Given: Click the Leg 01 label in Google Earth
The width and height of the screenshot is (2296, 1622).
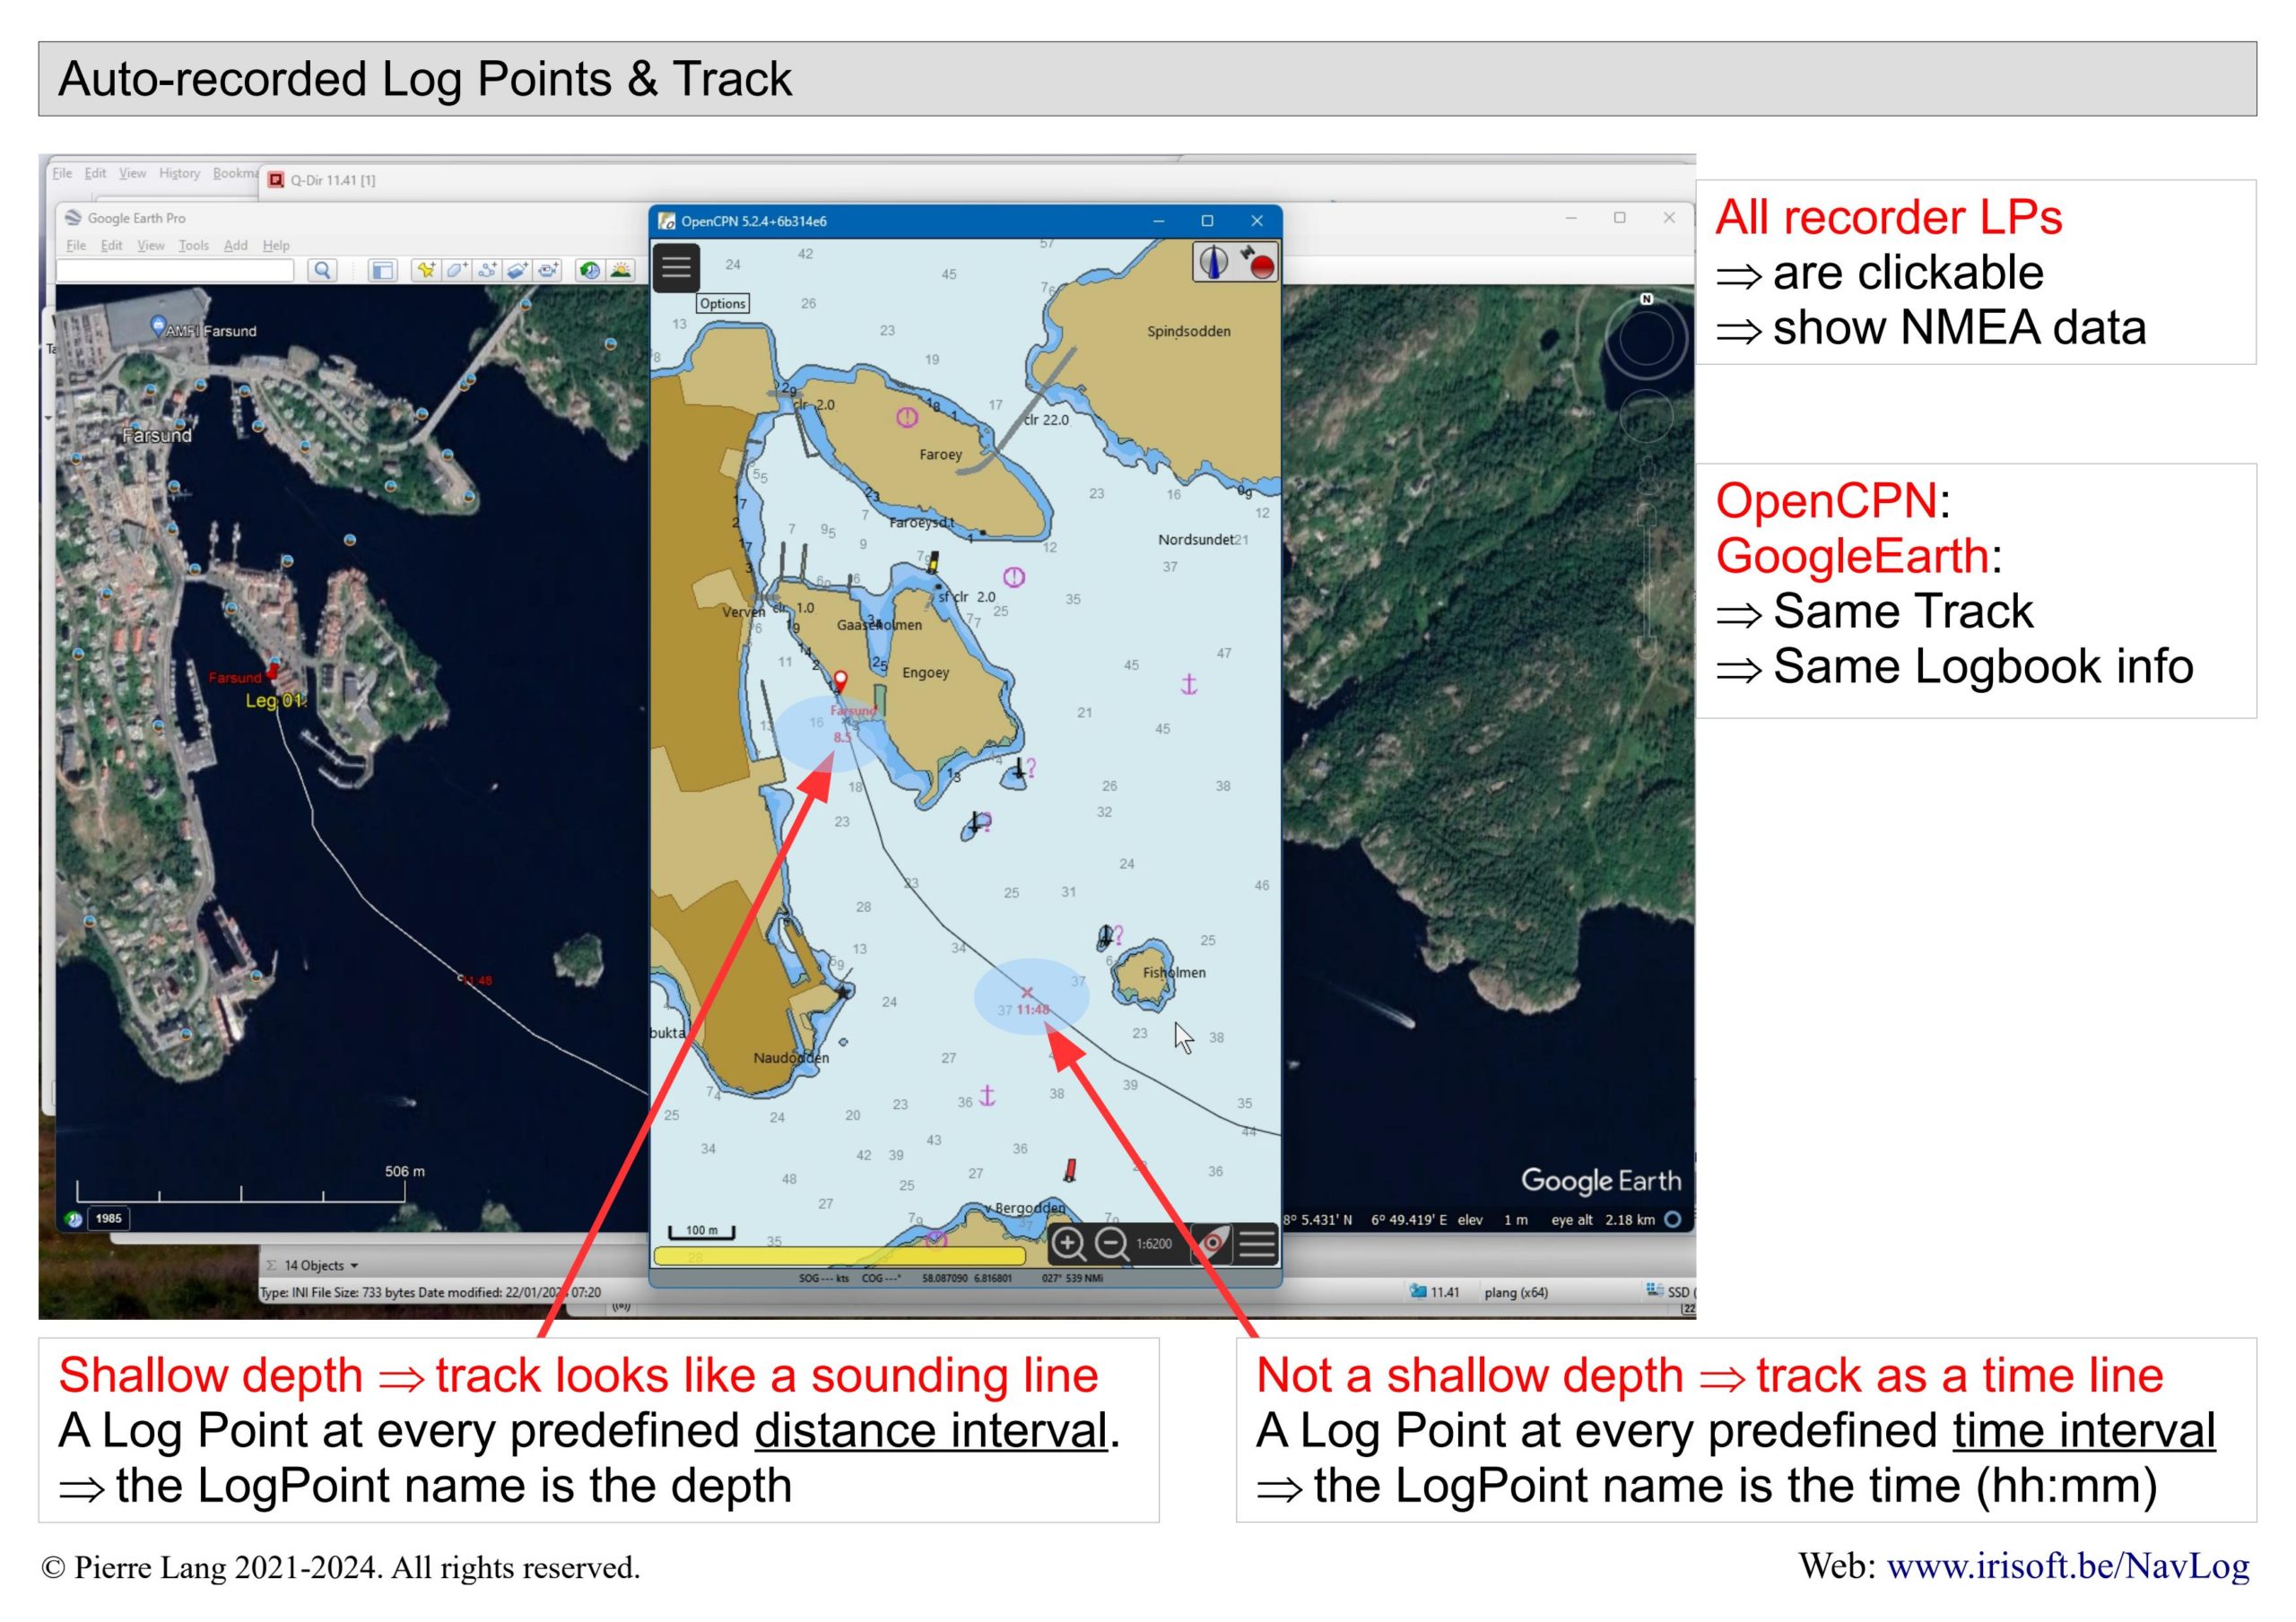Looking at the screenshot, I should pyautogui.click(x=274, y=701).
